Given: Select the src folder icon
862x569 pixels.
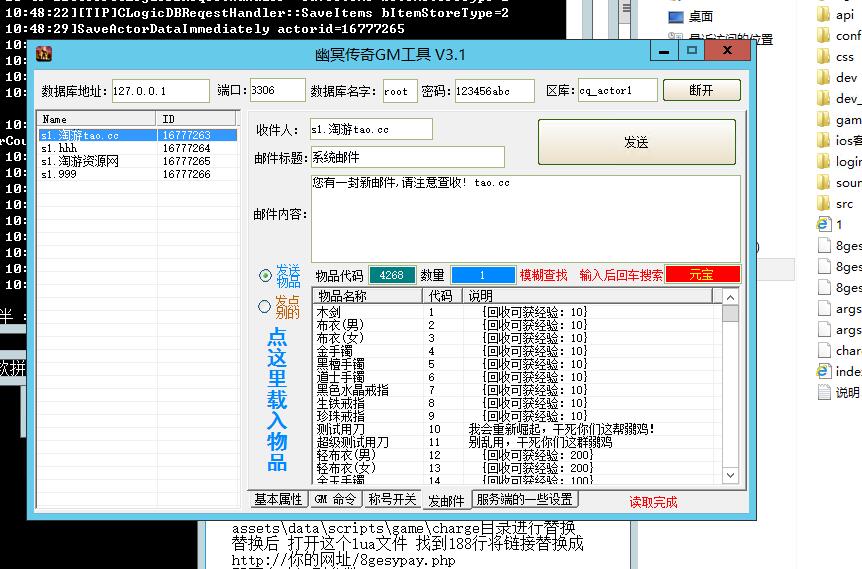Looking at the screenshot, I should pos(822,204).
